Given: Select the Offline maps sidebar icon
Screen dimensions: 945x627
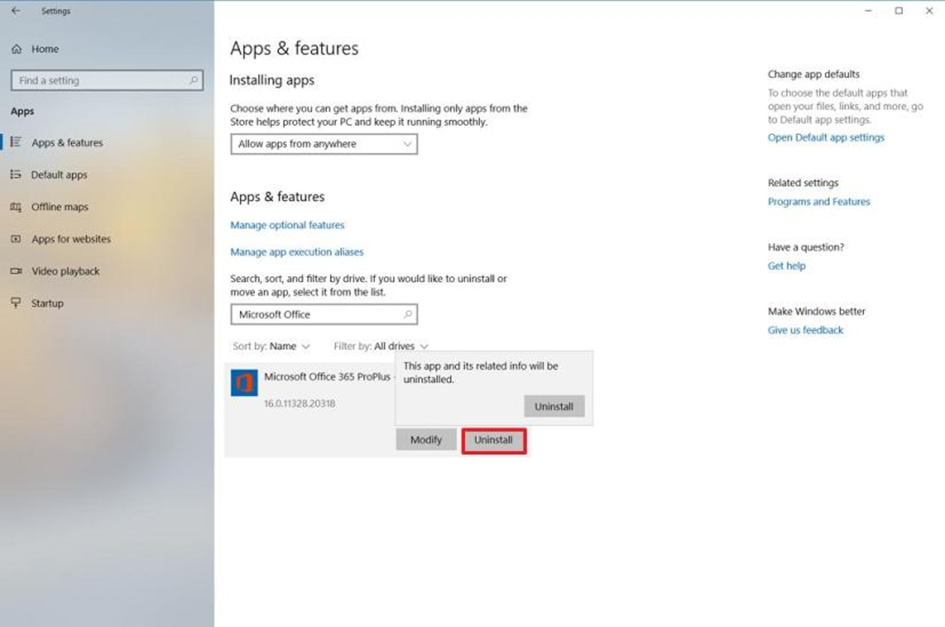Looking at the screenshot, I should click(16, 207).
